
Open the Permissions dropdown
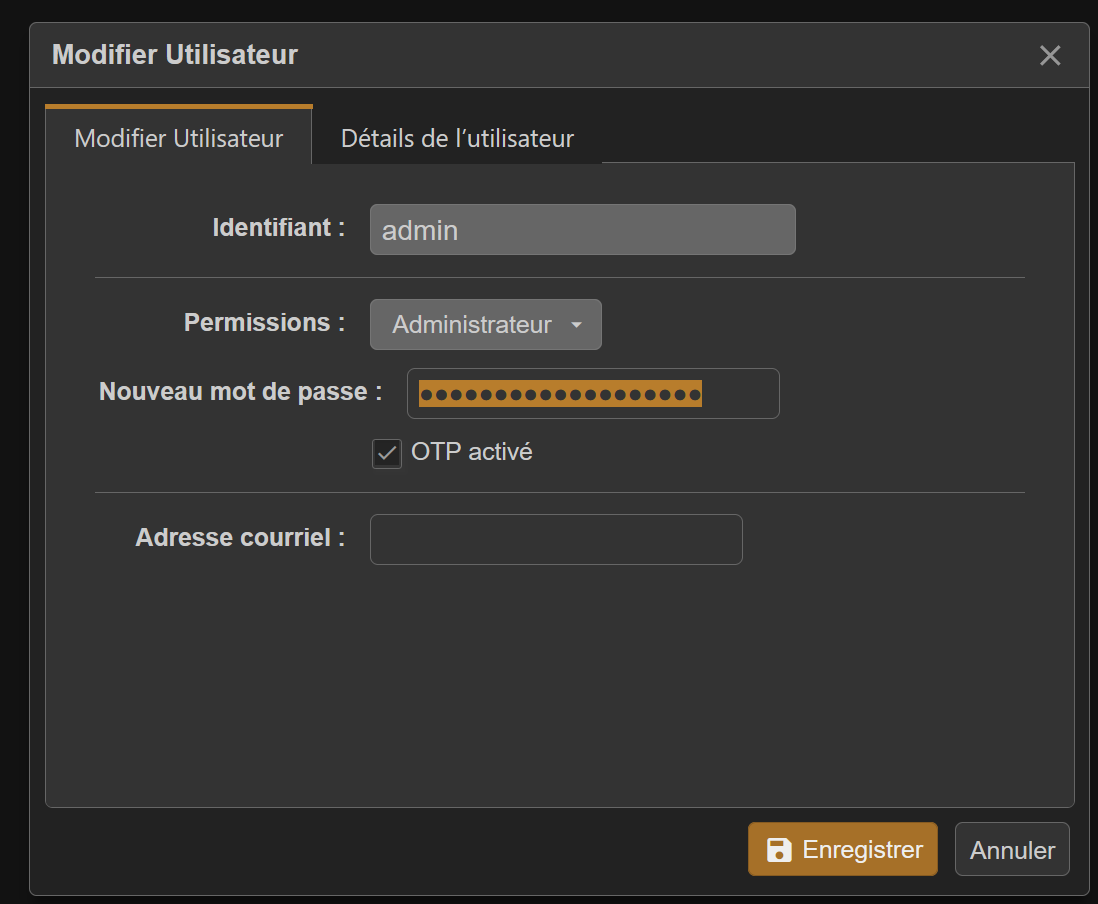[485, 325]
